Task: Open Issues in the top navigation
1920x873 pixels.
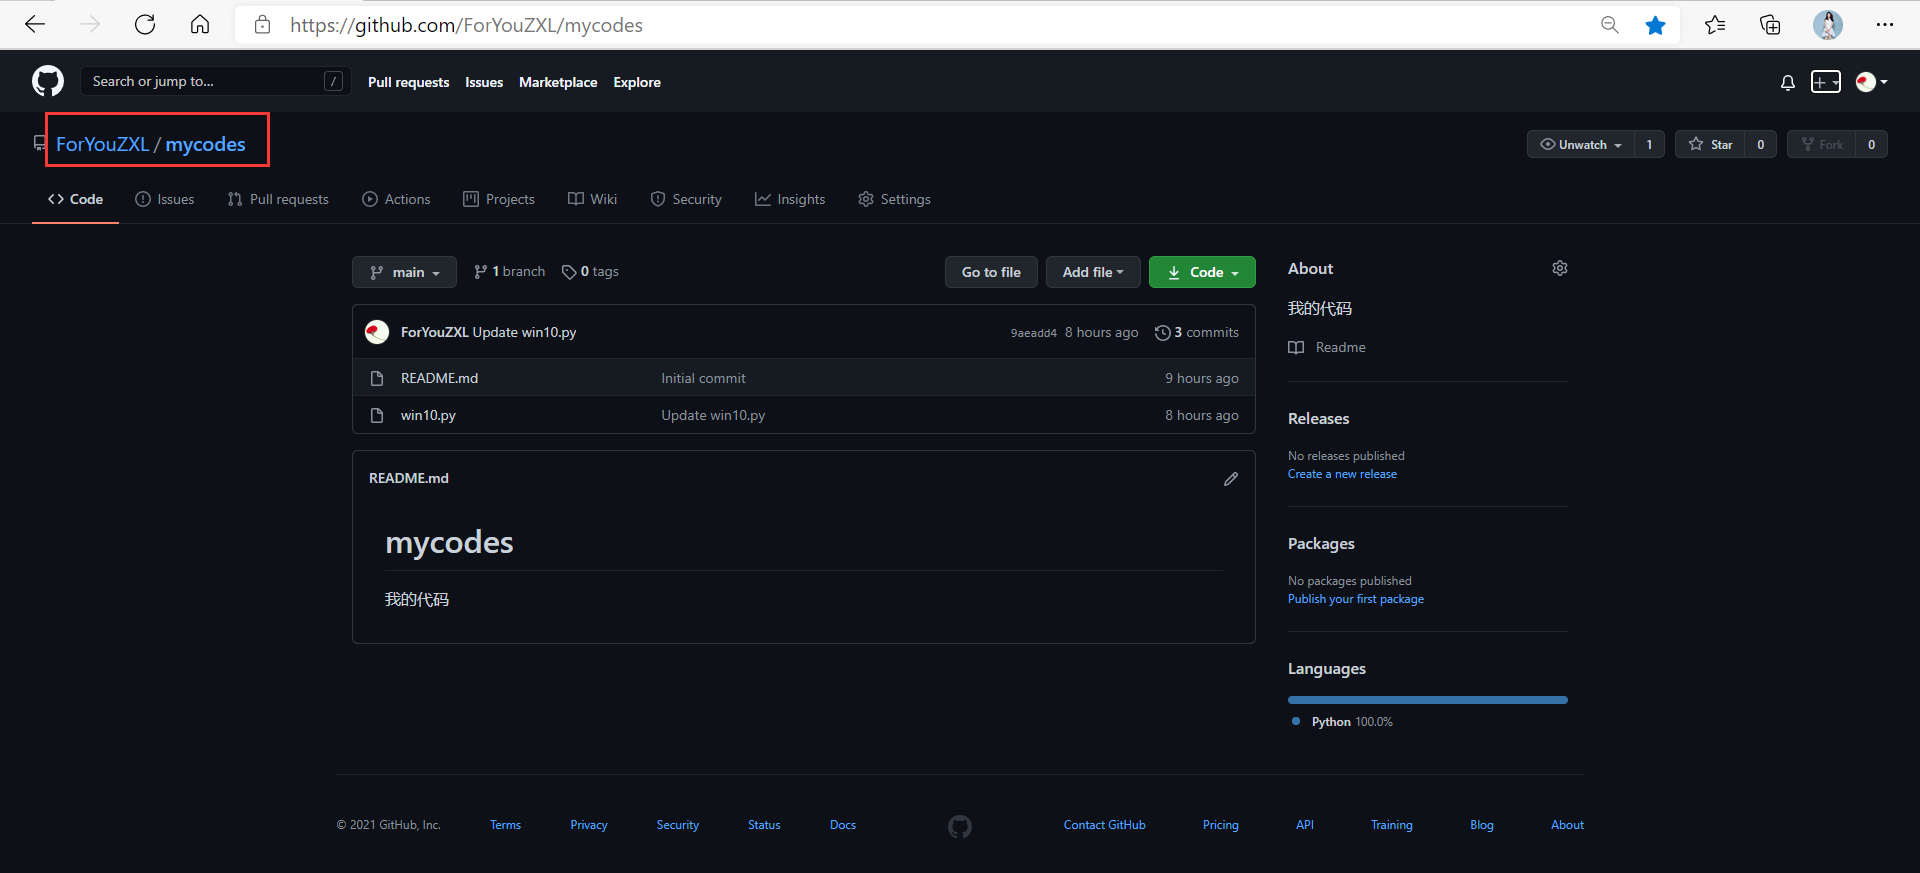Action: tap(484, 82)
